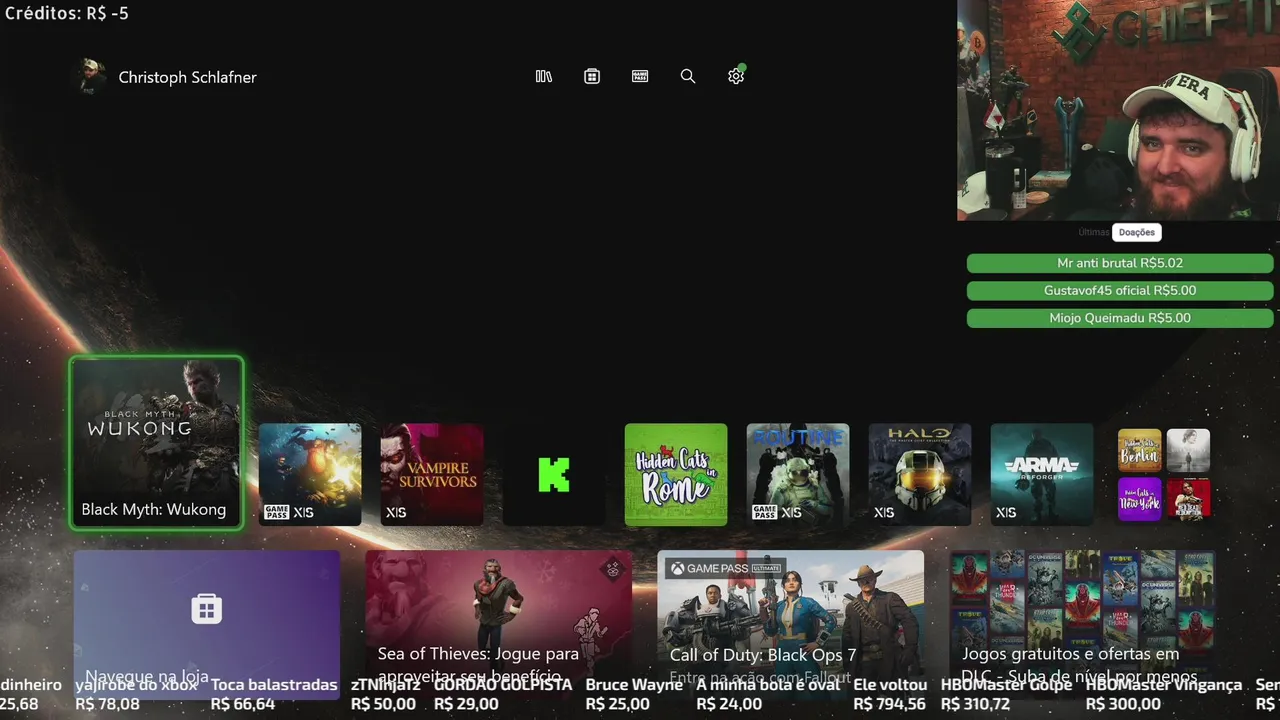Click the Miojo Queimadu R$5.00 donation bar
The image size is (1280, 720).
click(1120, 318)
